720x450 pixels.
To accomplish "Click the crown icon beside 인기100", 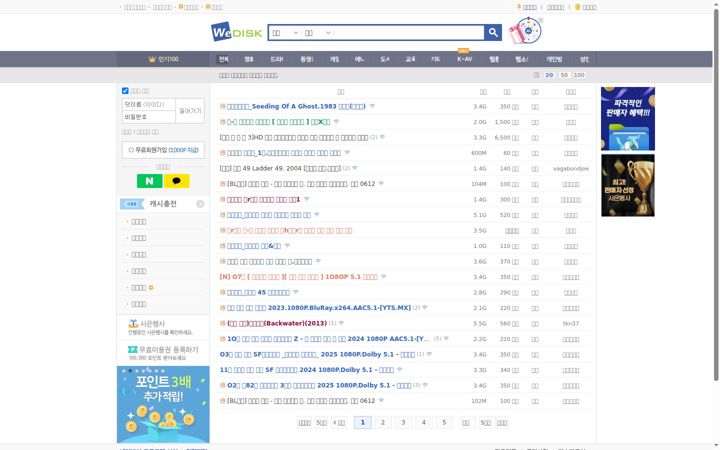I will pyautogui.click(x=152, y=59).
